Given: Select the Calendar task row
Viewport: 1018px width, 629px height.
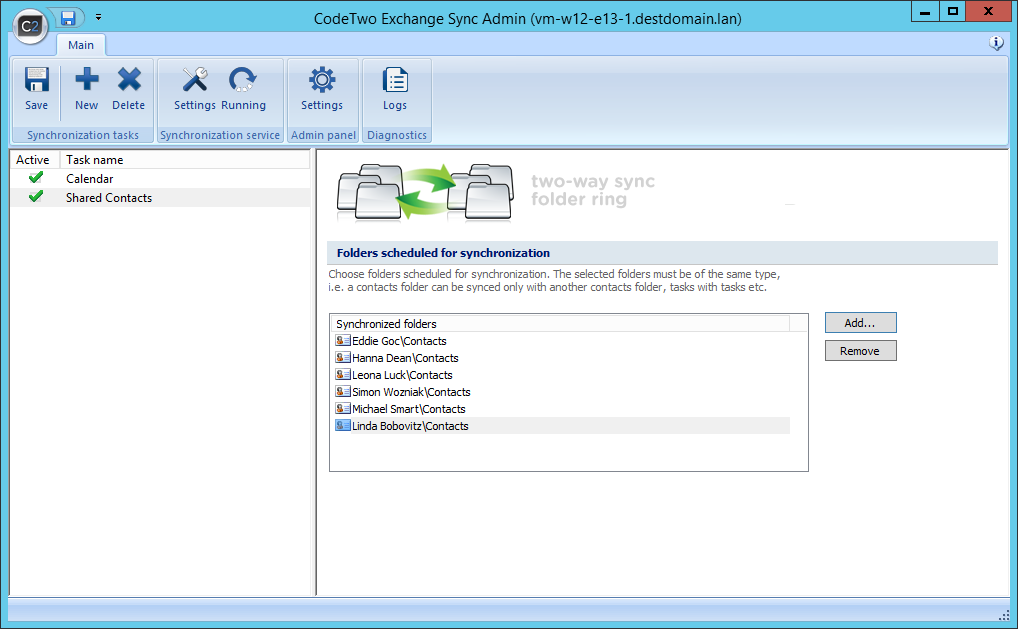Looking at the screenshot, I should (x=160, y=179).
